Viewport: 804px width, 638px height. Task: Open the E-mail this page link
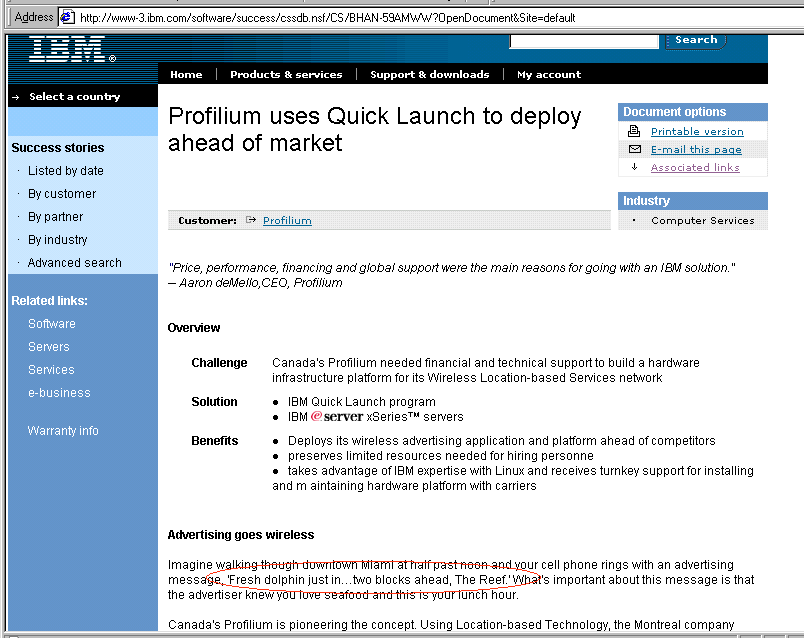click(696, 149)
